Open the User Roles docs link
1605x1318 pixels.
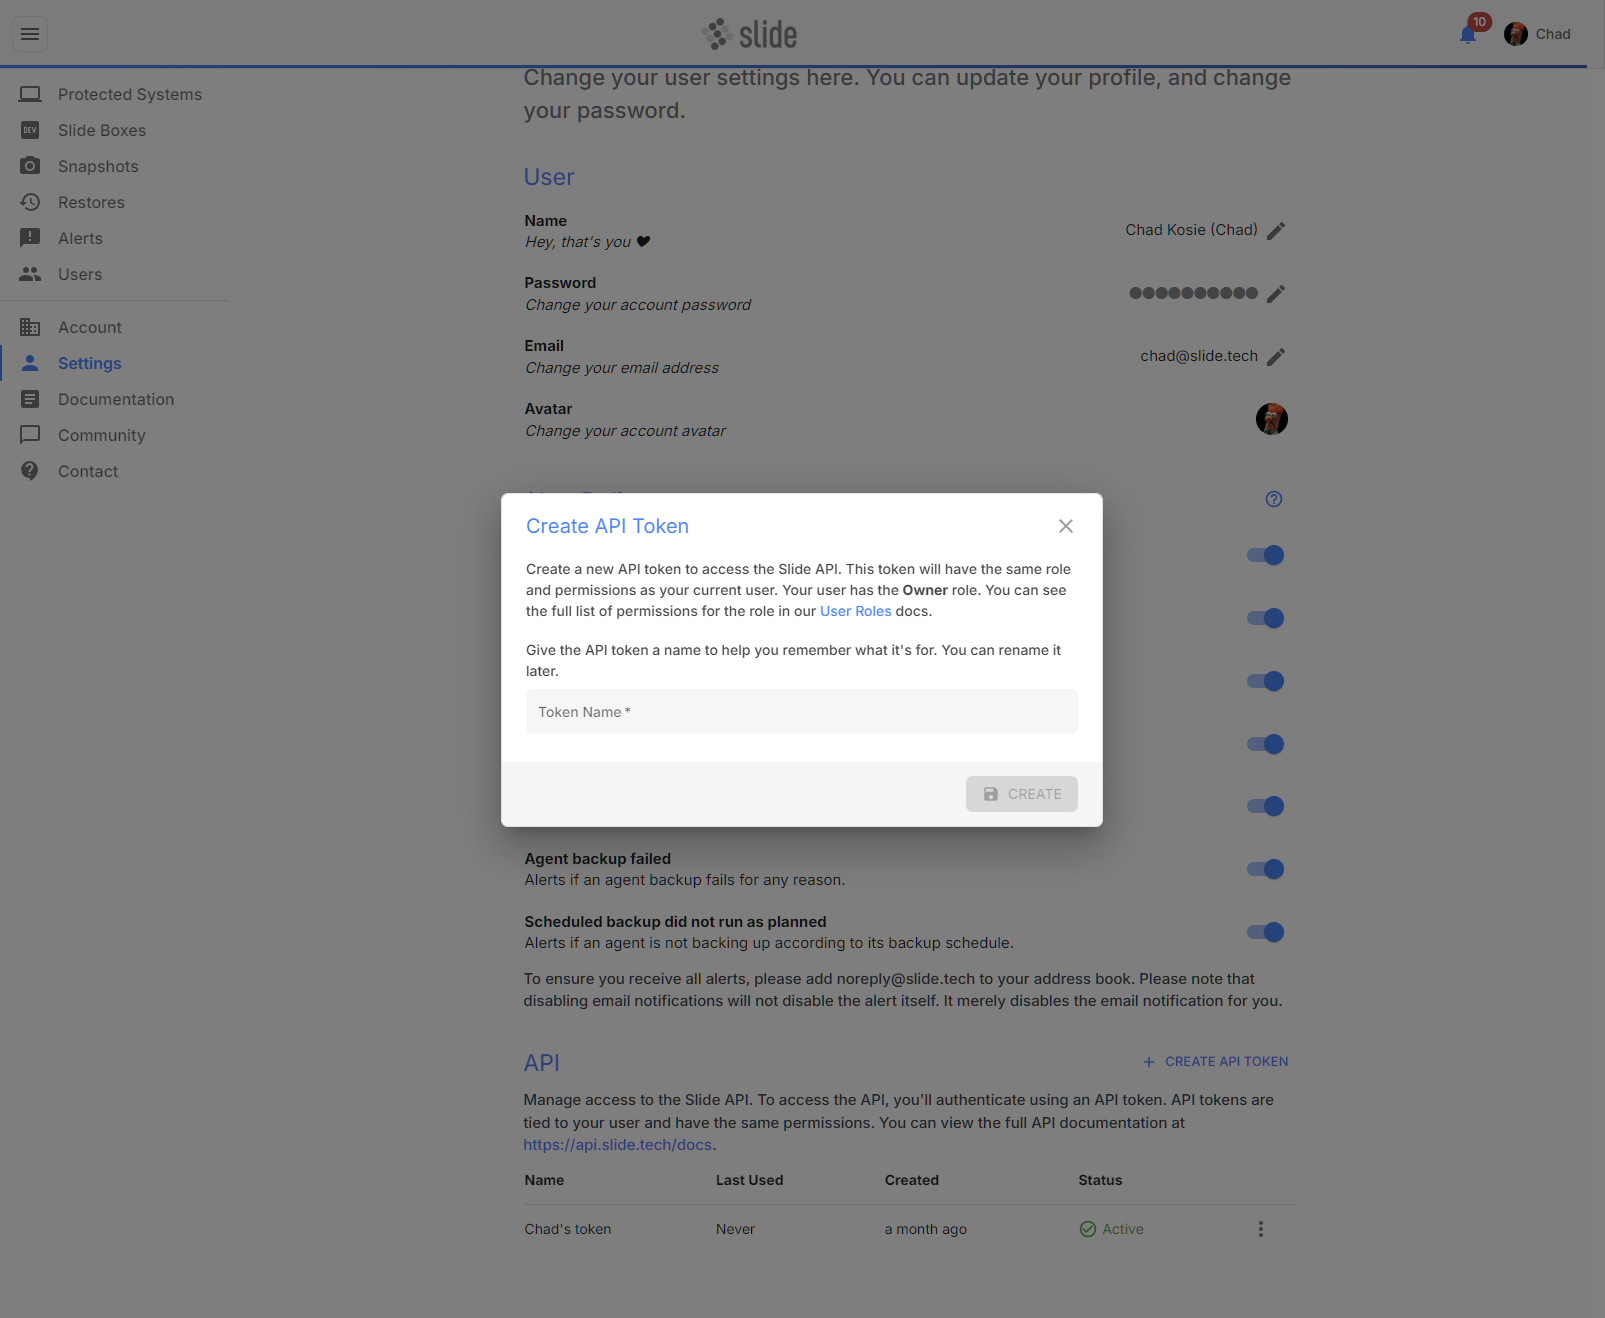click(855, 611)
